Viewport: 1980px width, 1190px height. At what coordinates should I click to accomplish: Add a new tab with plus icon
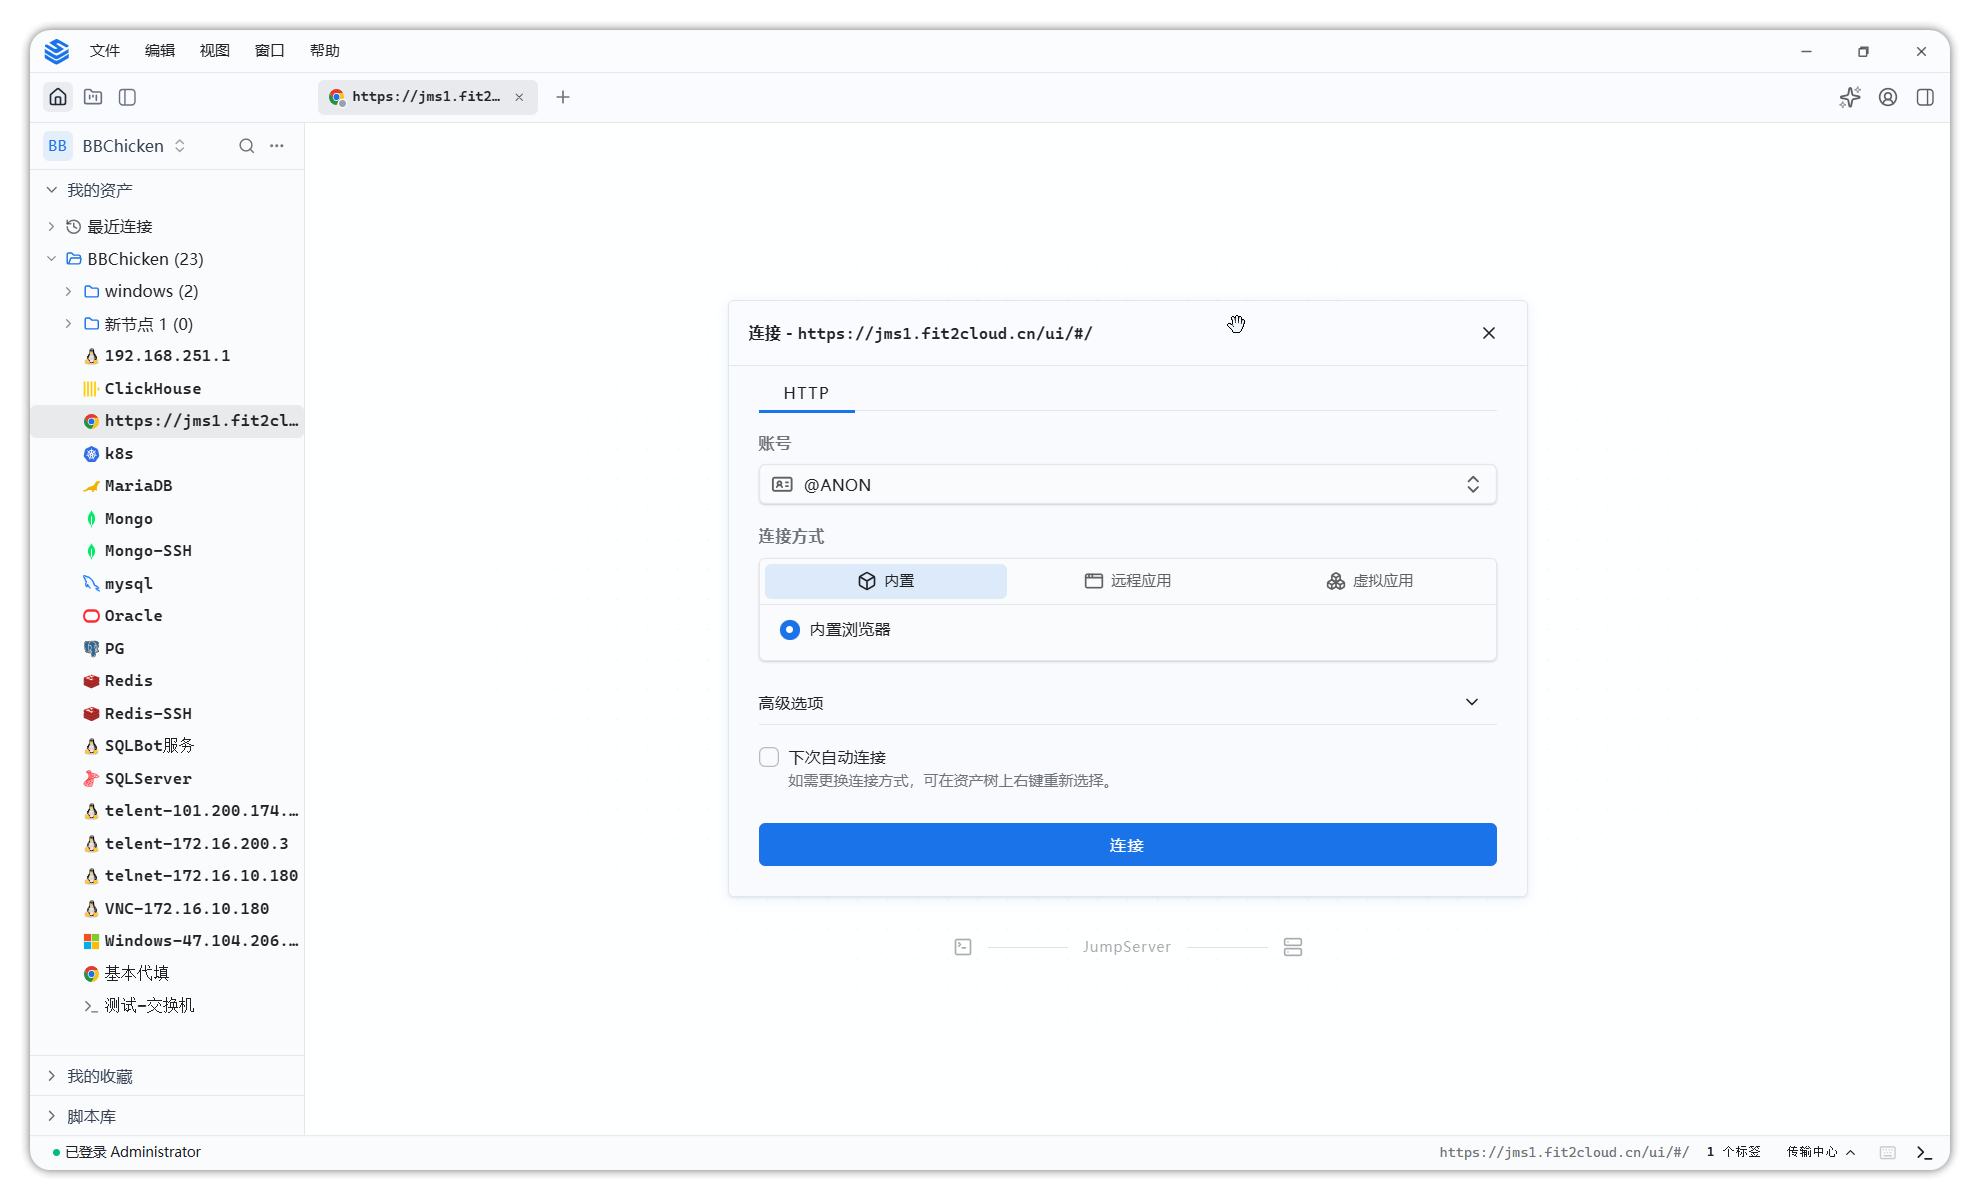(563, 97)
